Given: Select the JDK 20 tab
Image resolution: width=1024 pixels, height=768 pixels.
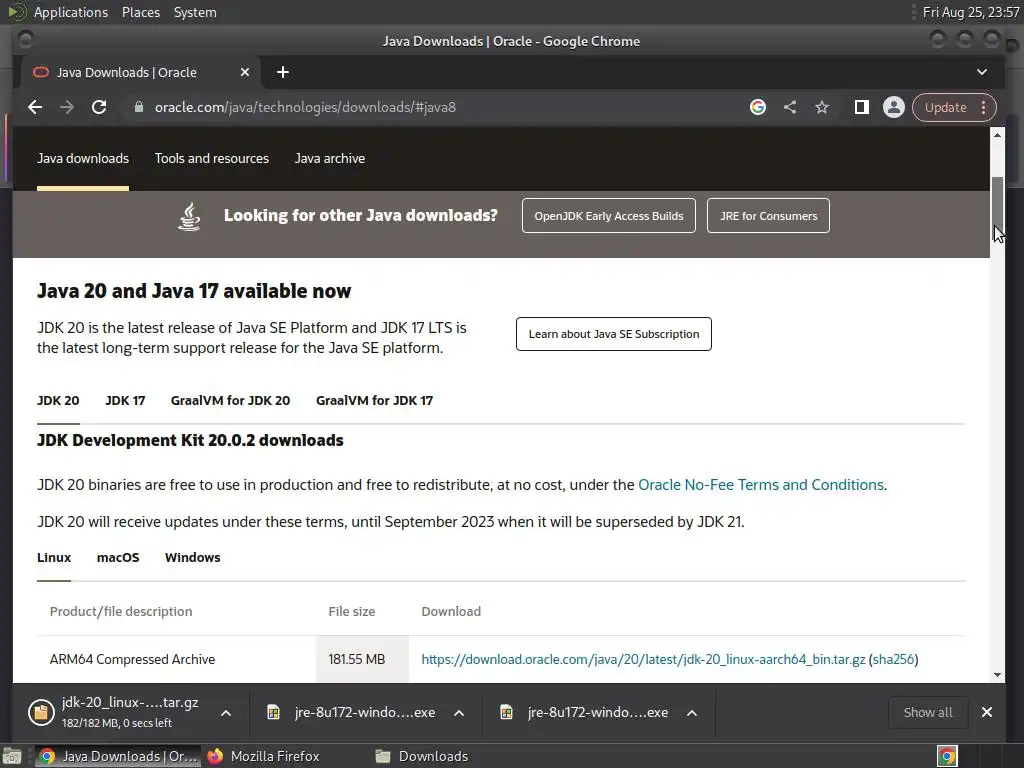Looking at the screenshot, I should [58, 401].
